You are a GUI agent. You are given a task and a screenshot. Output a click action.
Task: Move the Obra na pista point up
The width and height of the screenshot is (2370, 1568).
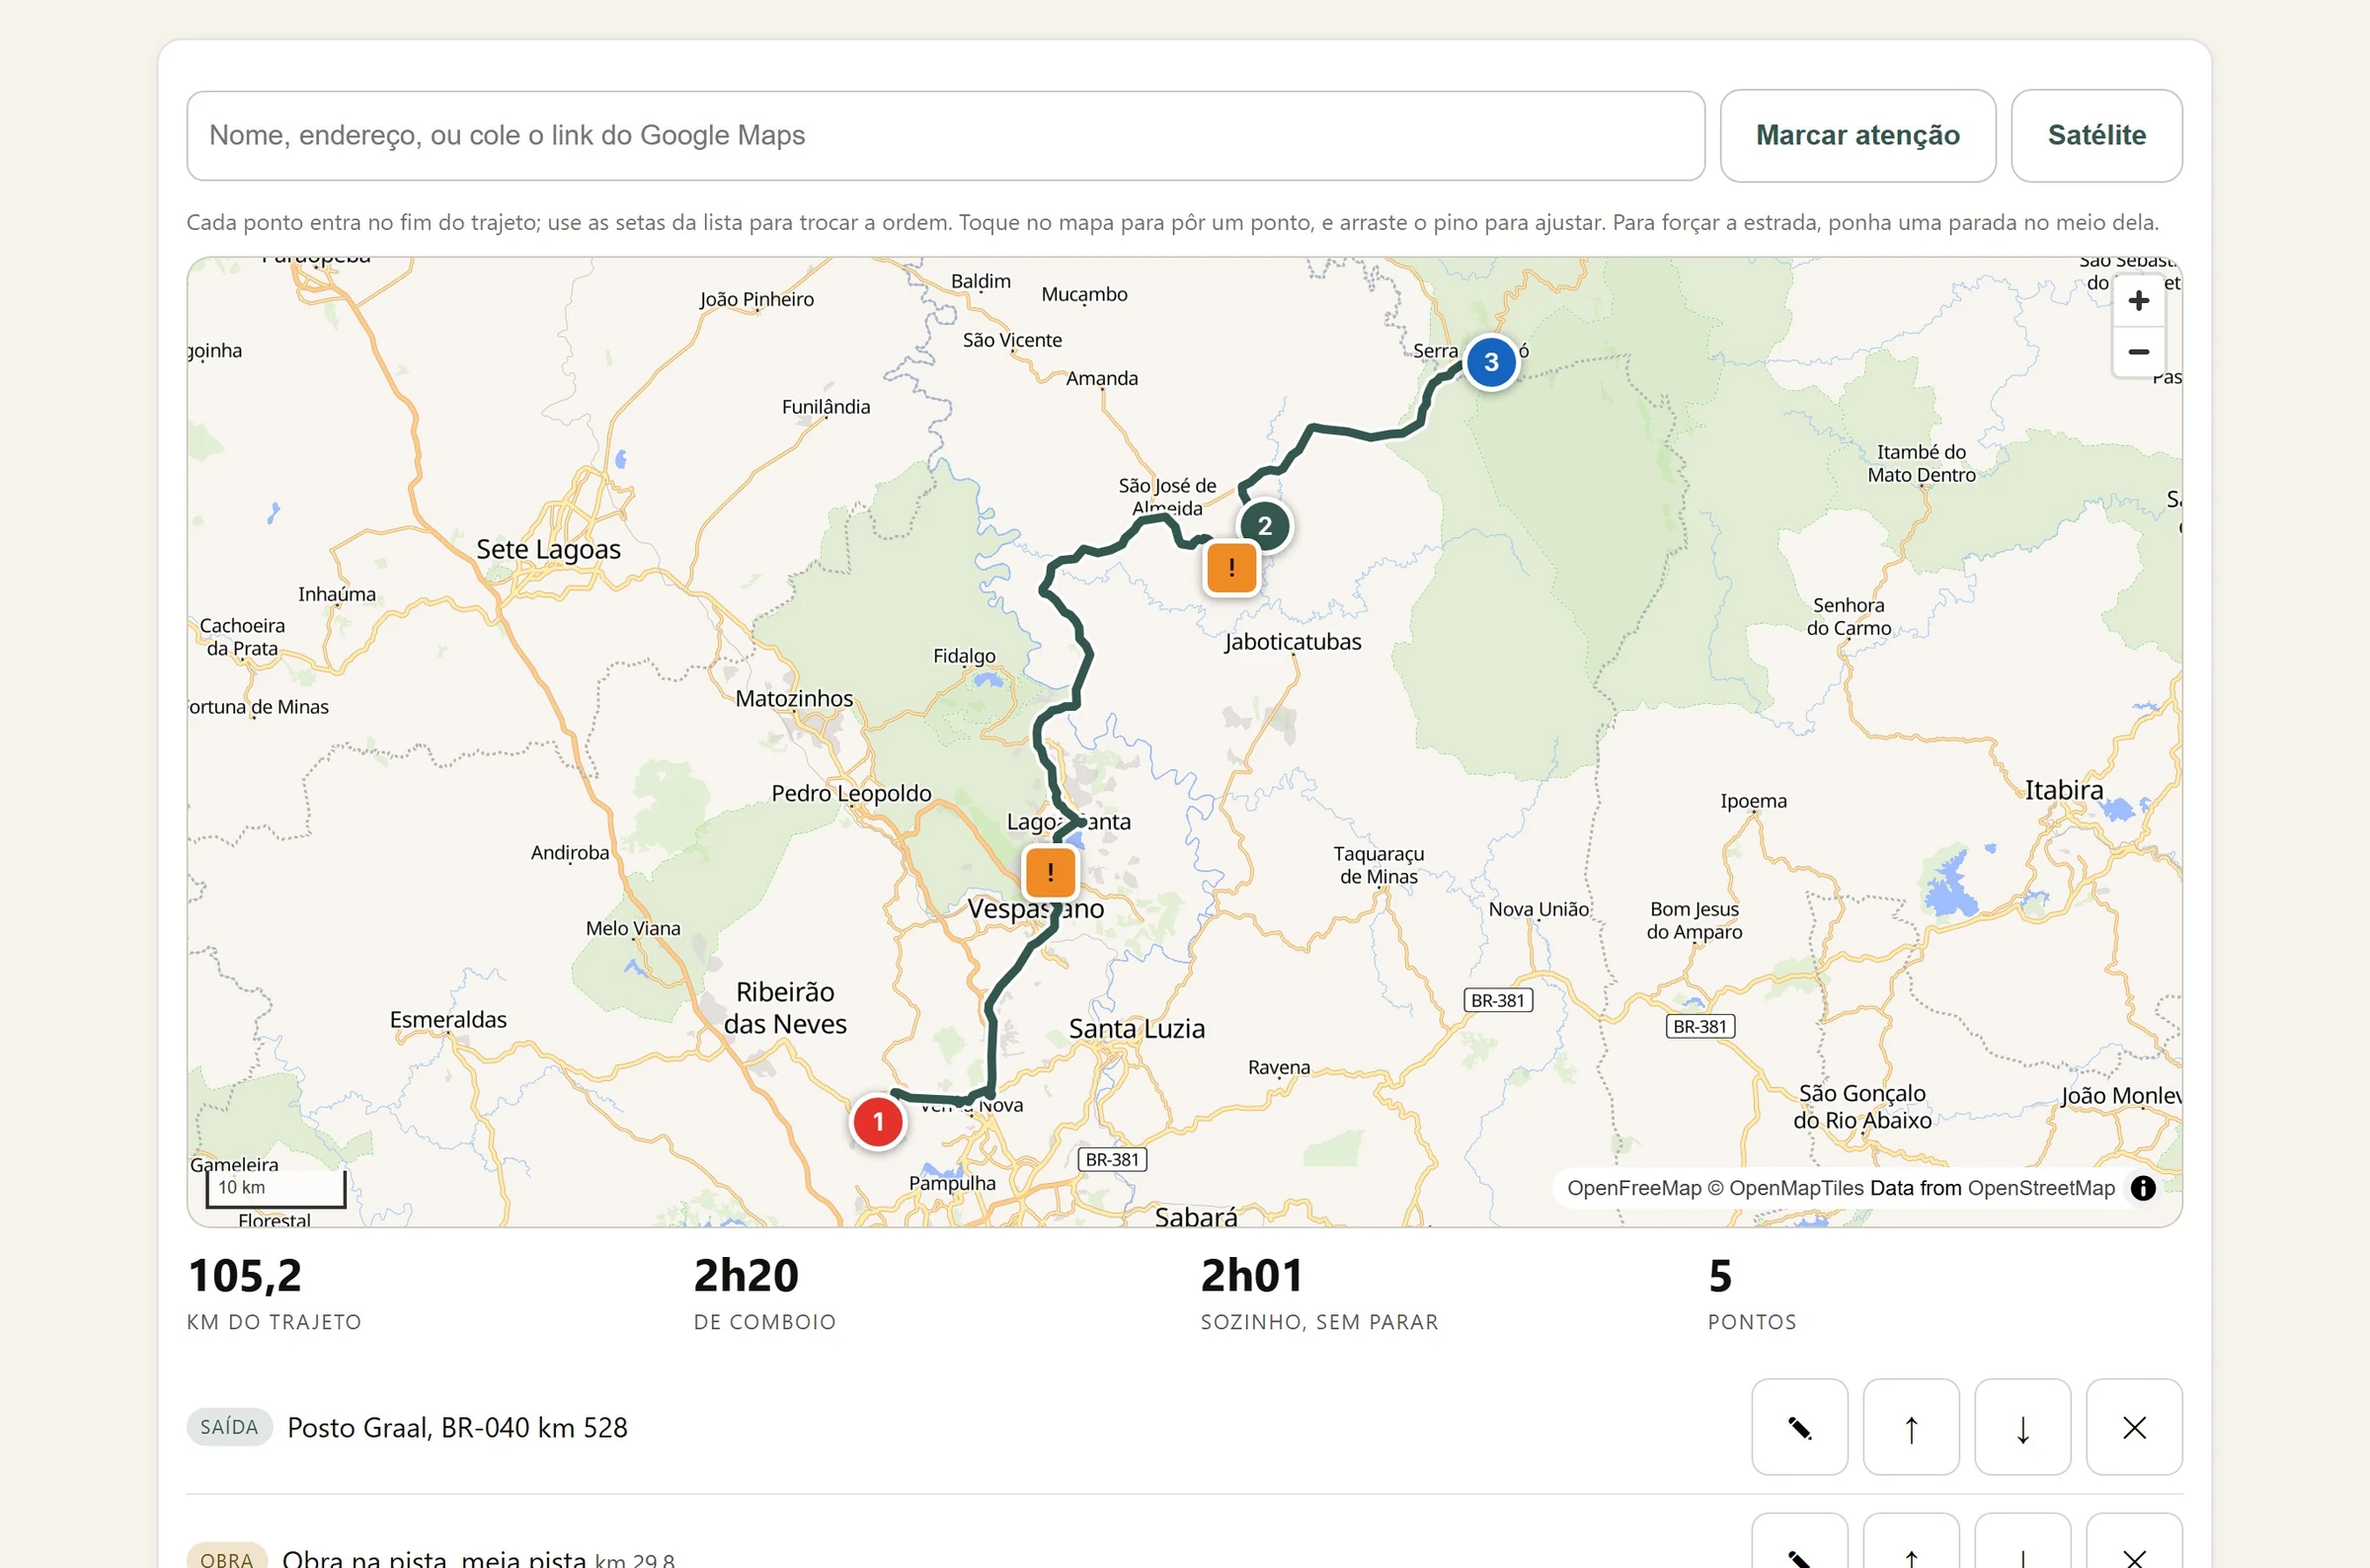point(1910,1541)
